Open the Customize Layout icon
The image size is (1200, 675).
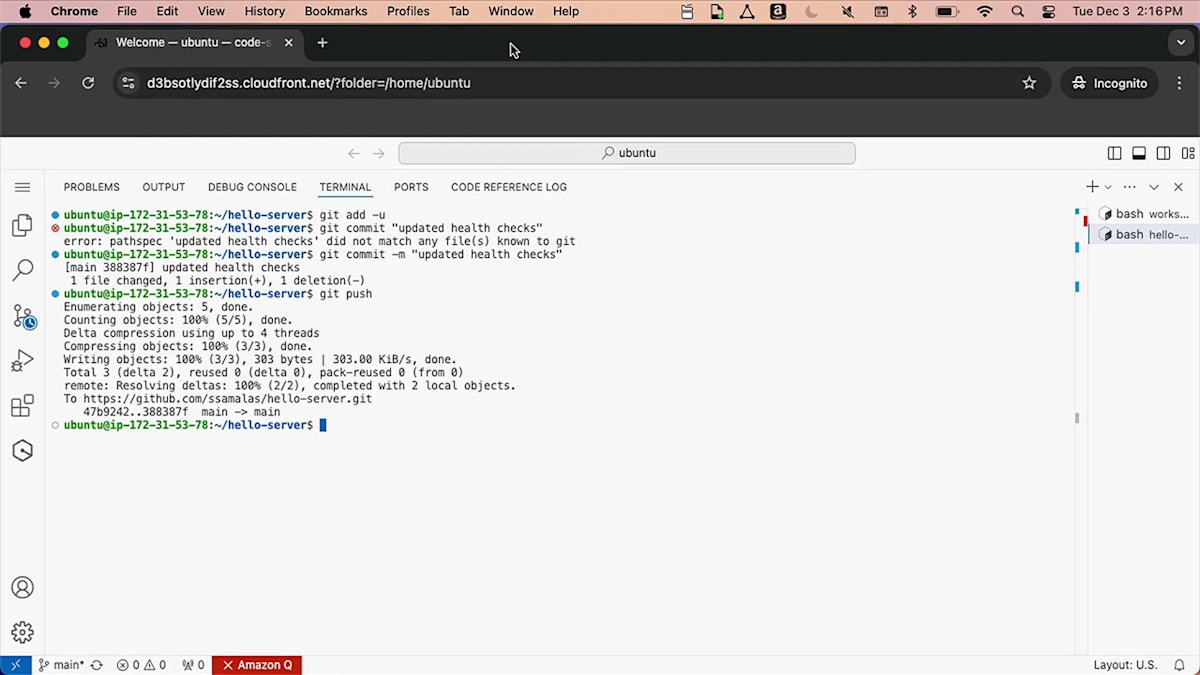click(1188, 153)
